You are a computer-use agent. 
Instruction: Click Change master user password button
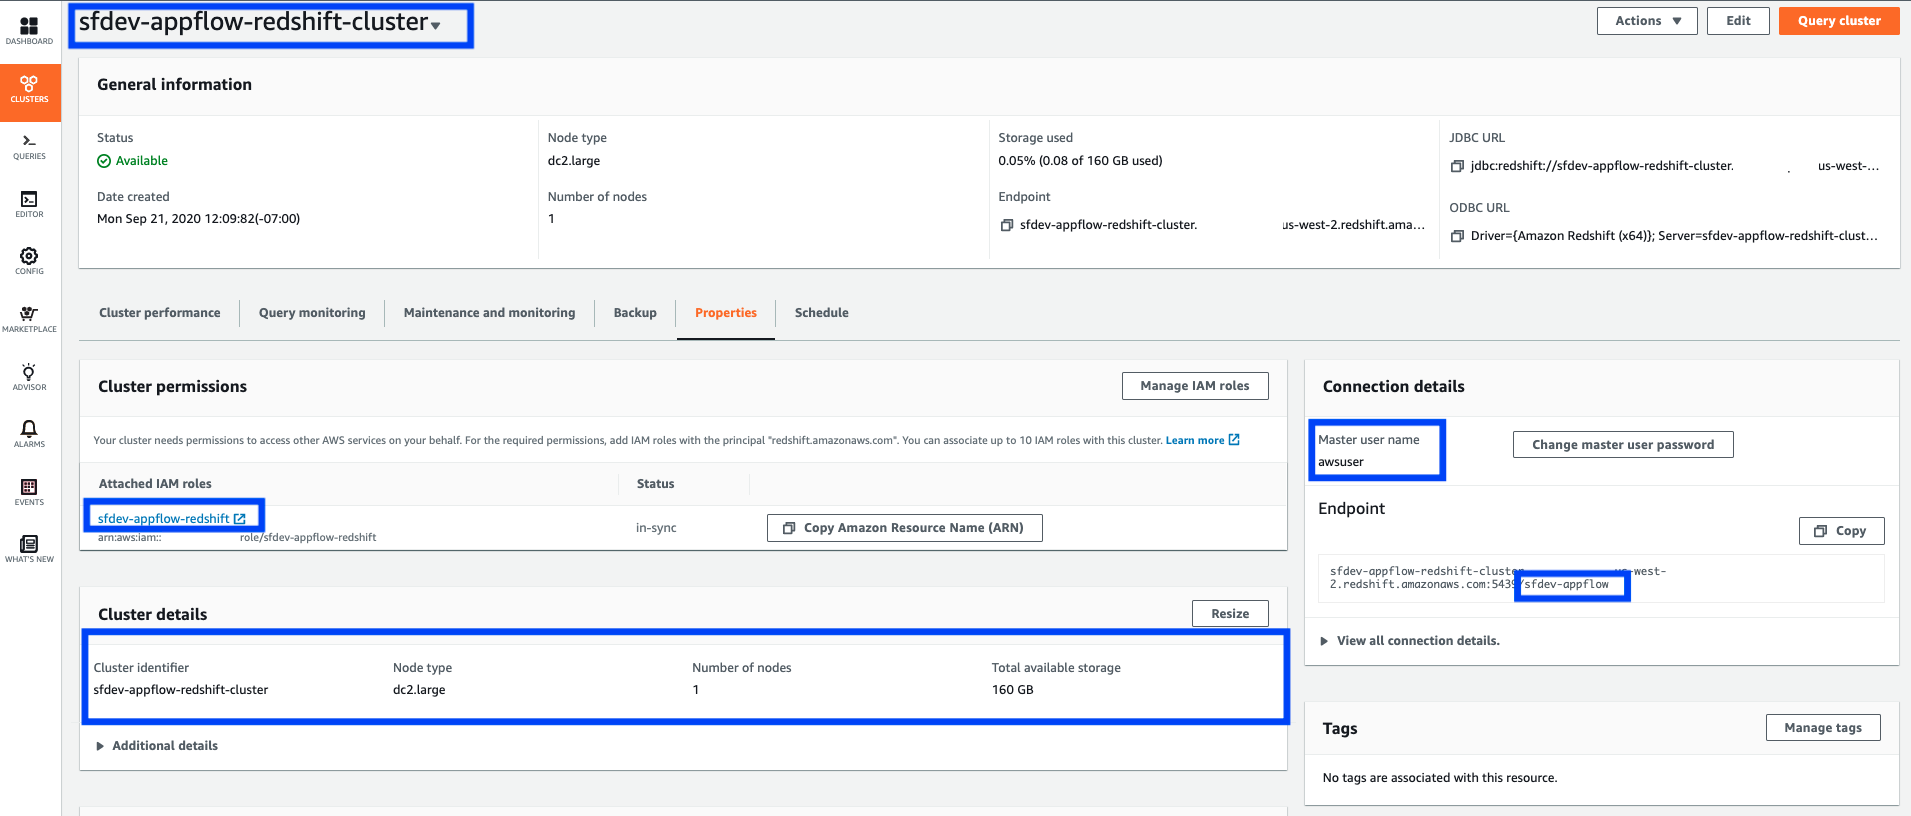click(x=1623, y=445)
